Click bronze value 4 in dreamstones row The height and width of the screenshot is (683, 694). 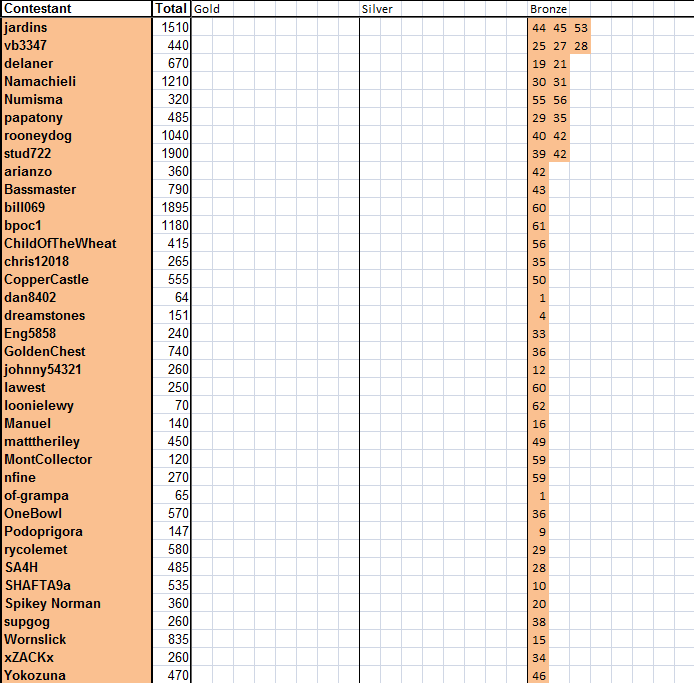pos(539,316)
